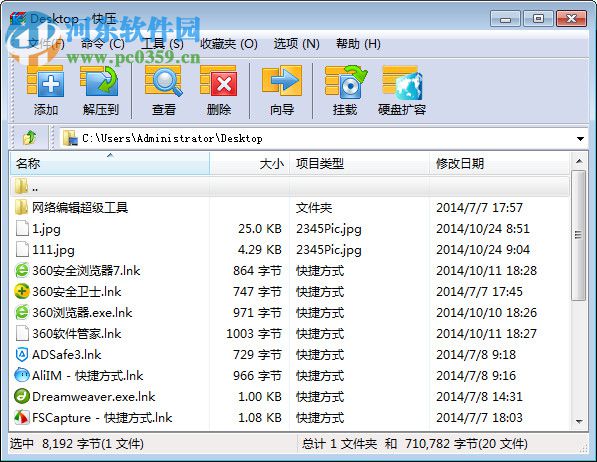597x462 pixels.
Task: Select the row named 360安全卫士.lnk
Action: [x=290, y=291]
